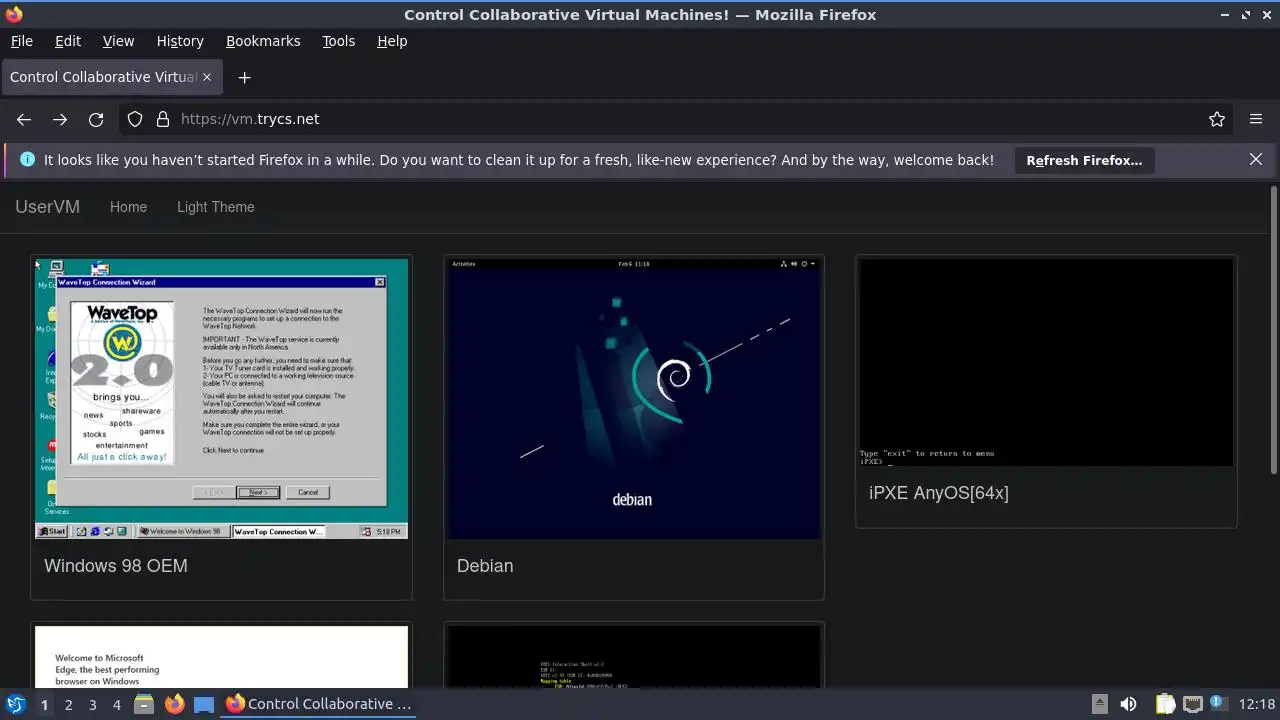Viewport: 1280px width, 720px height.
Task: Switch to workspace 1
Action: tap(44, 704)
